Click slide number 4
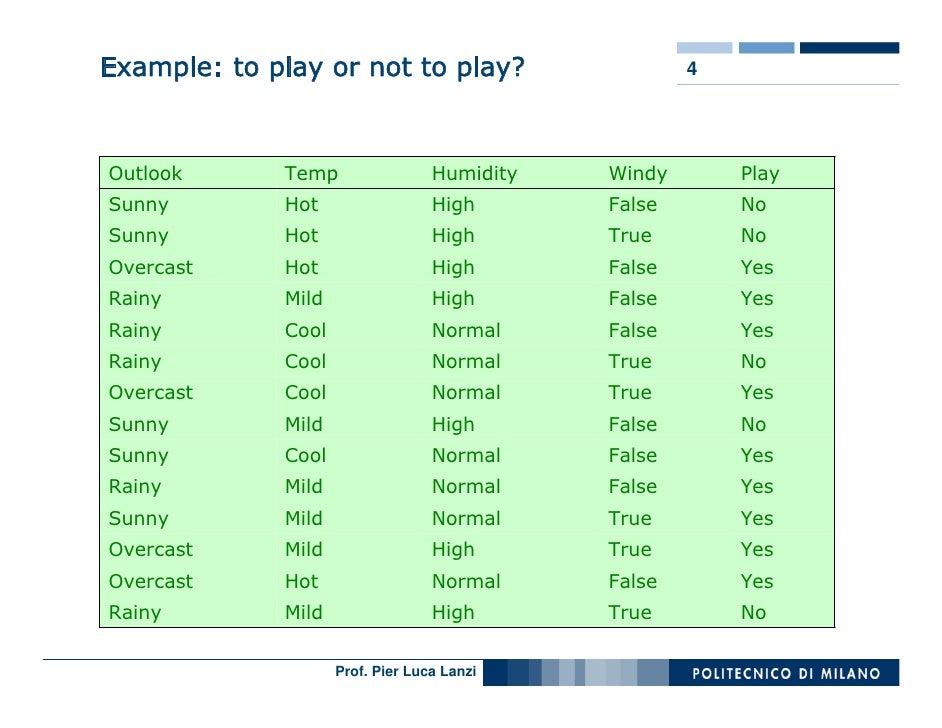Image resolution: width=942 pixels, height=728 pixels. tap(691, 71)
